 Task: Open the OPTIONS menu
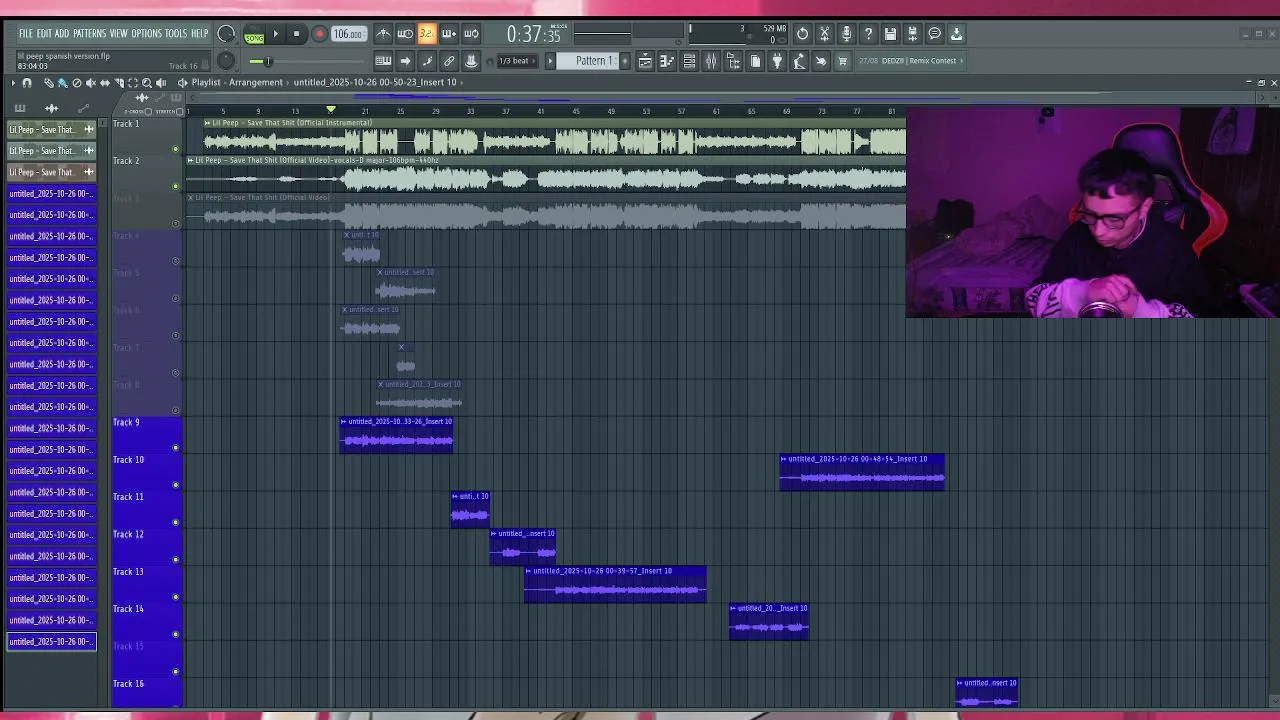point(146,34)
